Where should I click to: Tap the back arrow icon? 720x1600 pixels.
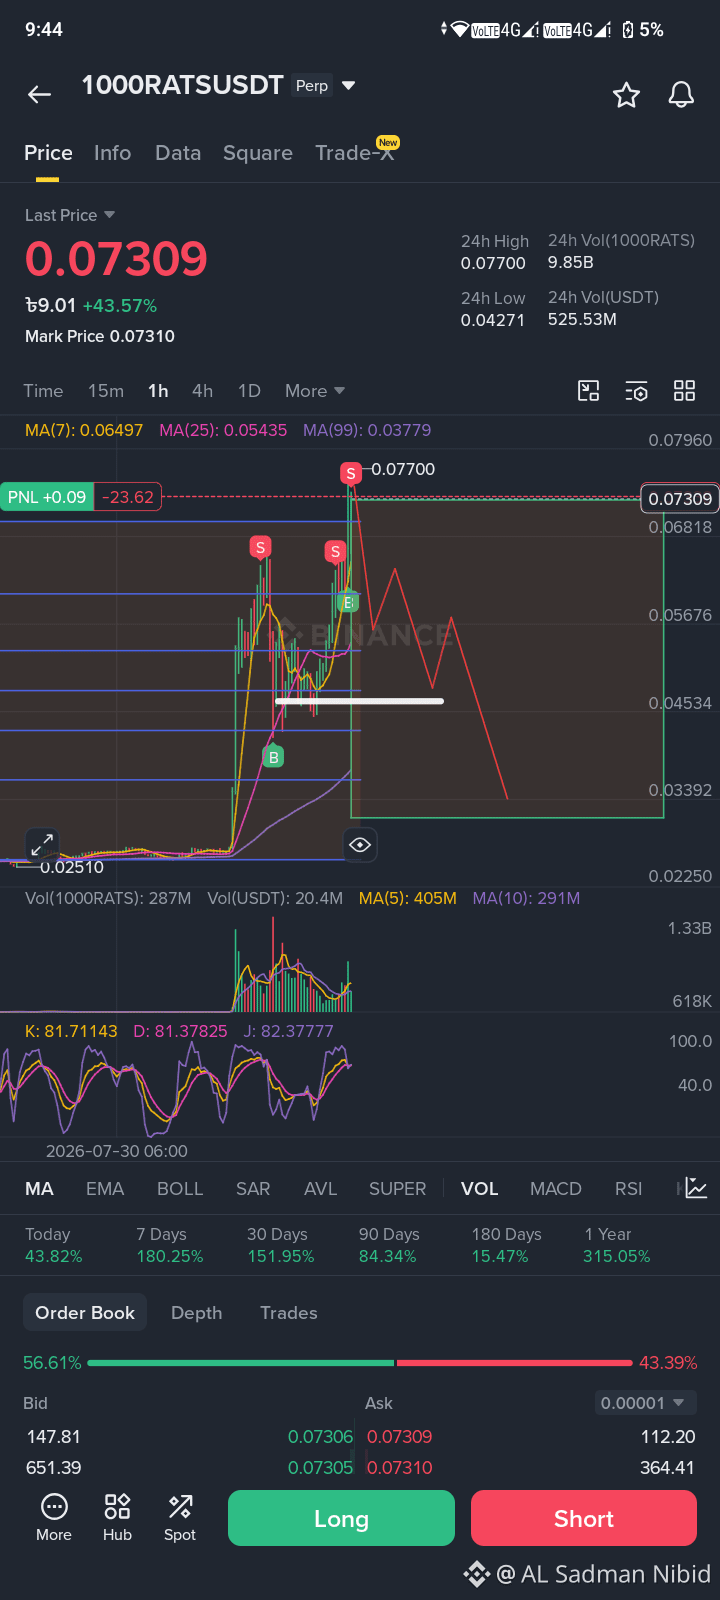click(x=39, y=95)
